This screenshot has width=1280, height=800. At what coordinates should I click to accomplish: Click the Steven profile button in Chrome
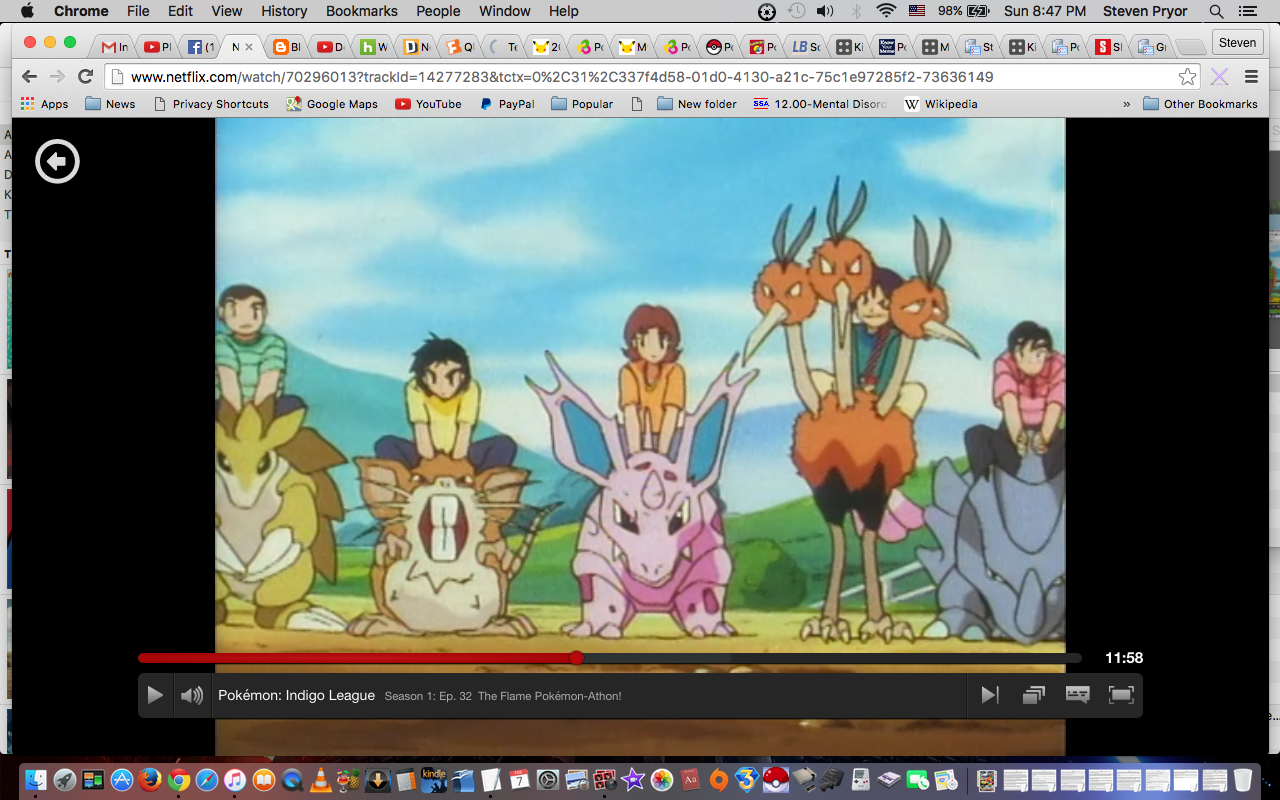(x=1237, y=43)
